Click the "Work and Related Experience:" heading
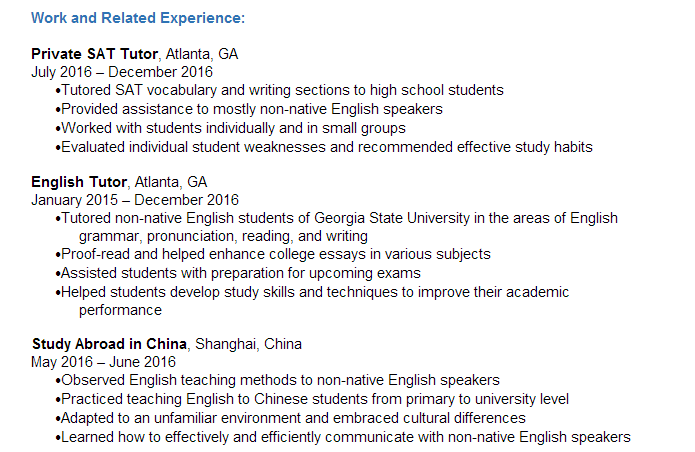The image size is (695, 452). coord(138,18)
